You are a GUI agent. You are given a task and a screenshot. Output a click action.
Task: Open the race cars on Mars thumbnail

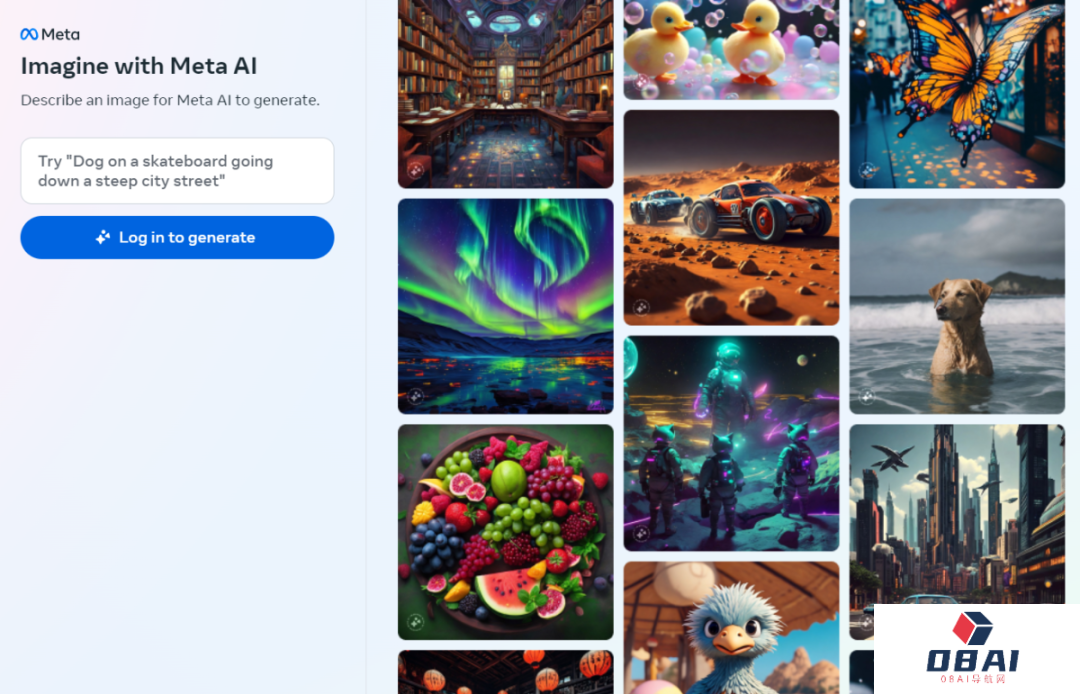tap(731, 218)
